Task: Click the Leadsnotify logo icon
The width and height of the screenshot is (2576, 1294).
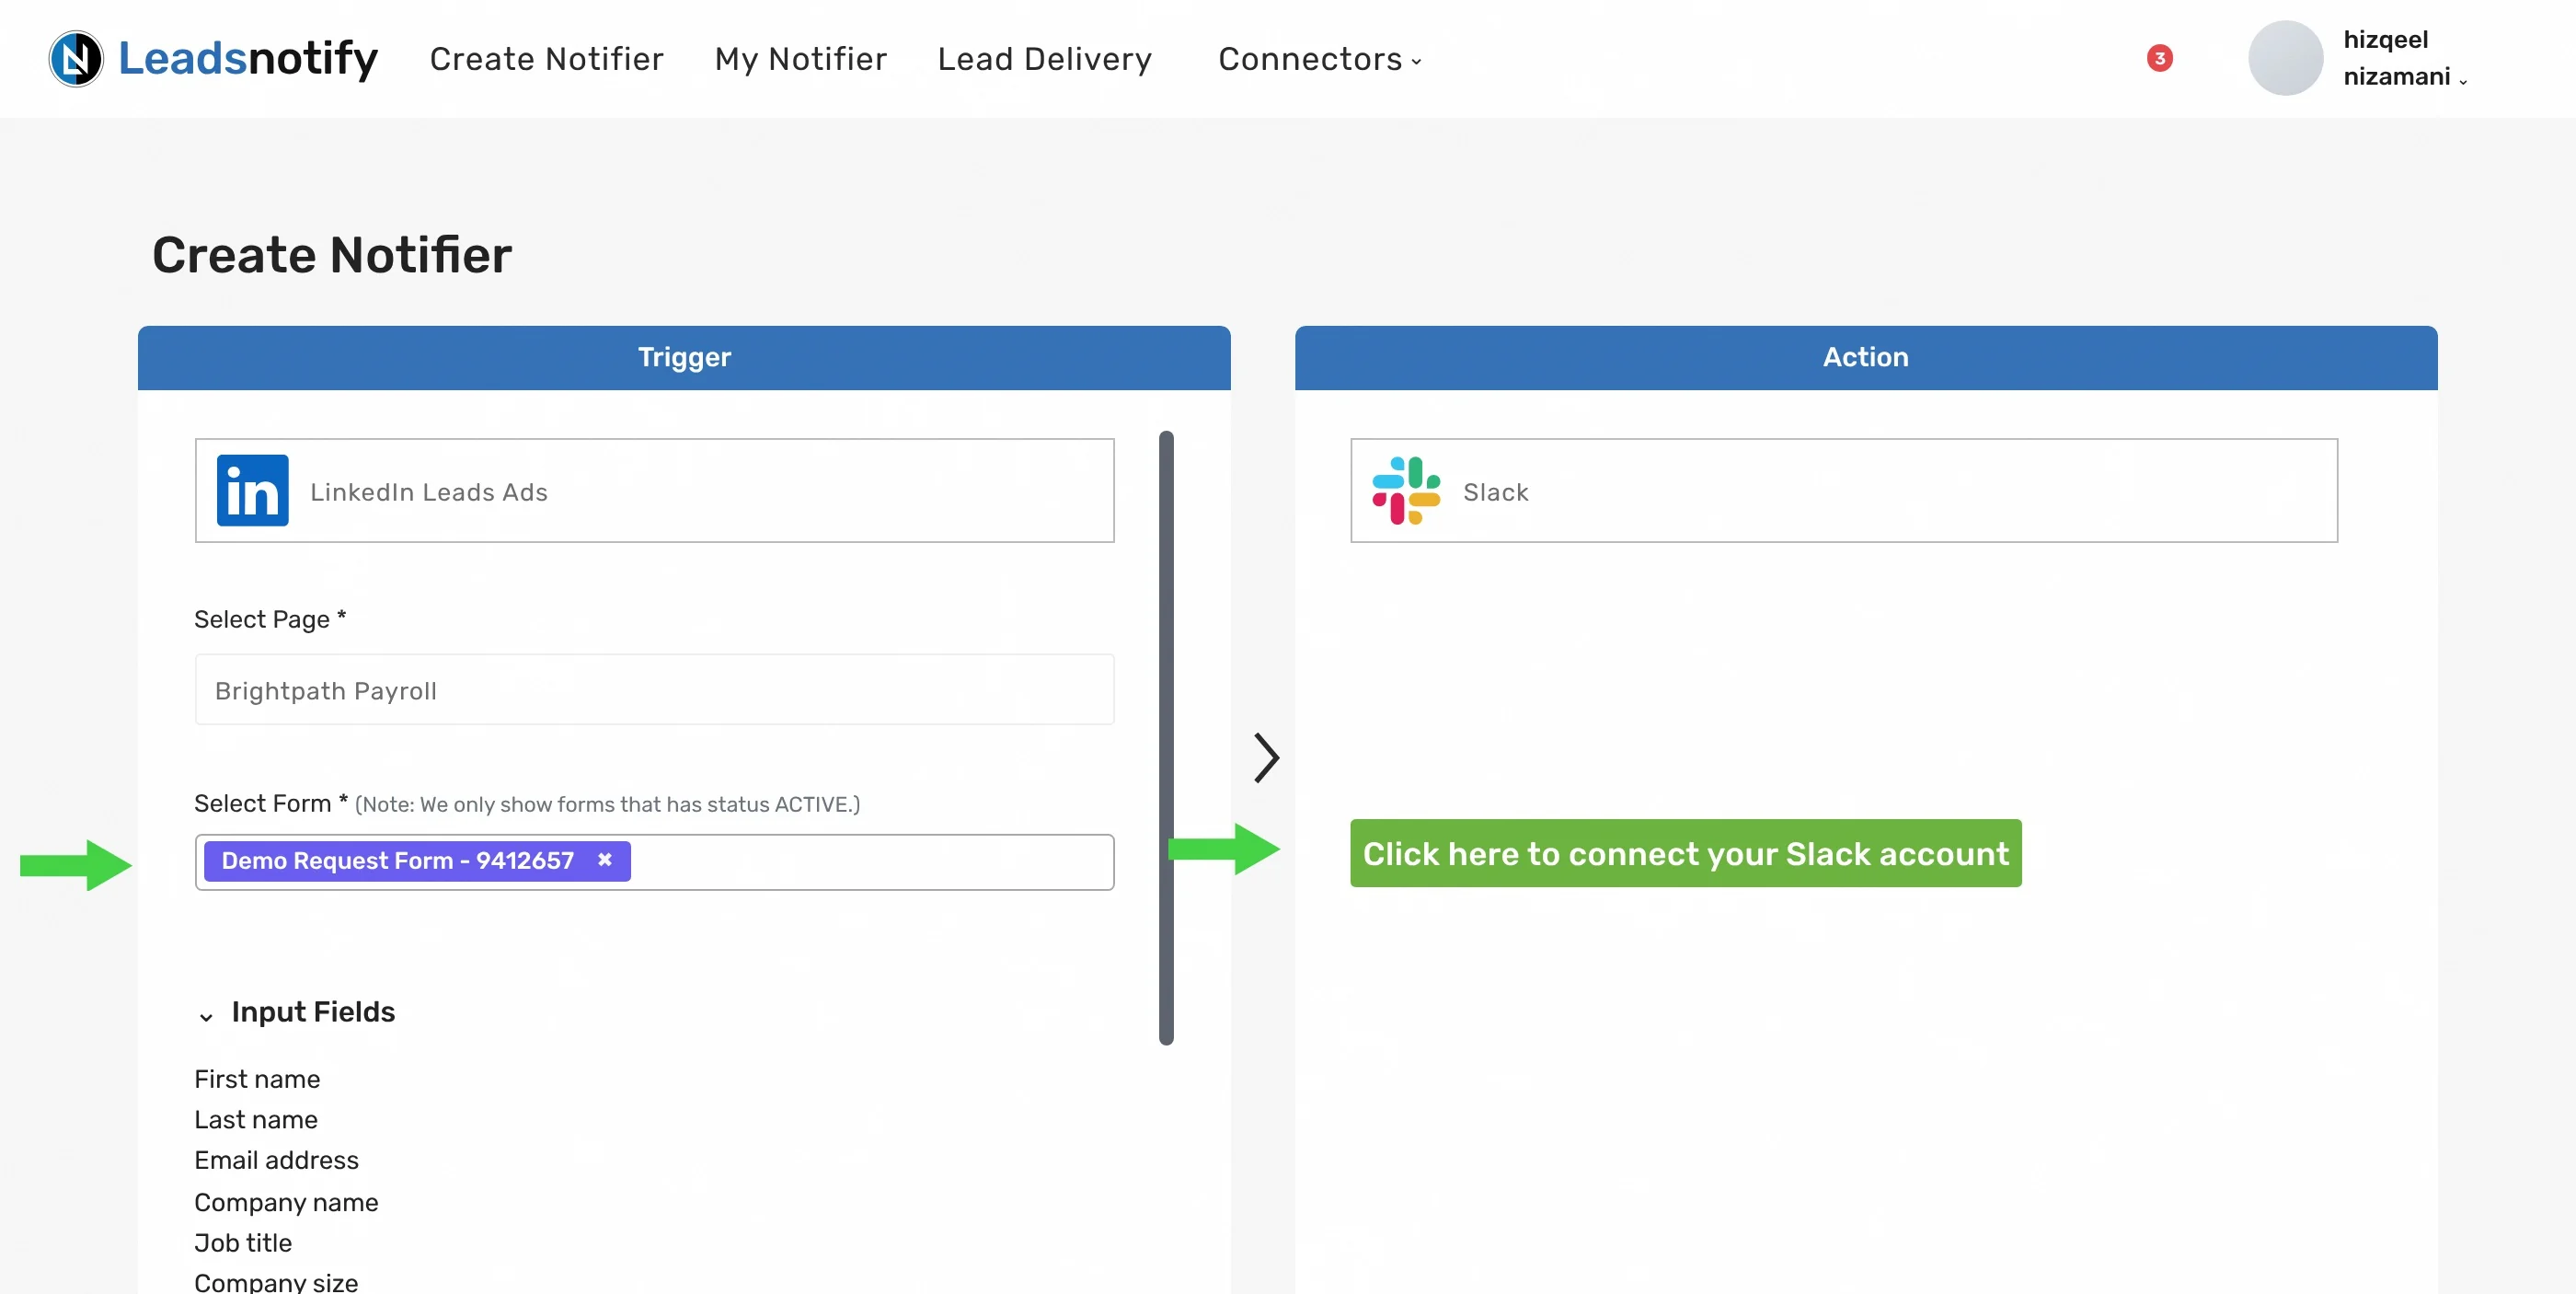Action: pyautogui.click(x=76, y=59)
